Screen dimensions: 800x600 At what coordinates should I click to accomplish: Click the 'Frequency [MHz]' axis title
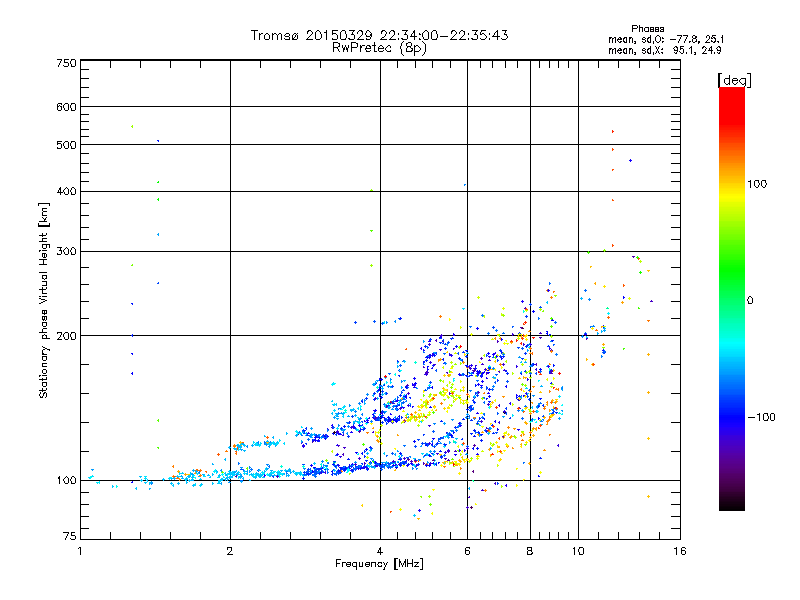click(x=379, y=564)
